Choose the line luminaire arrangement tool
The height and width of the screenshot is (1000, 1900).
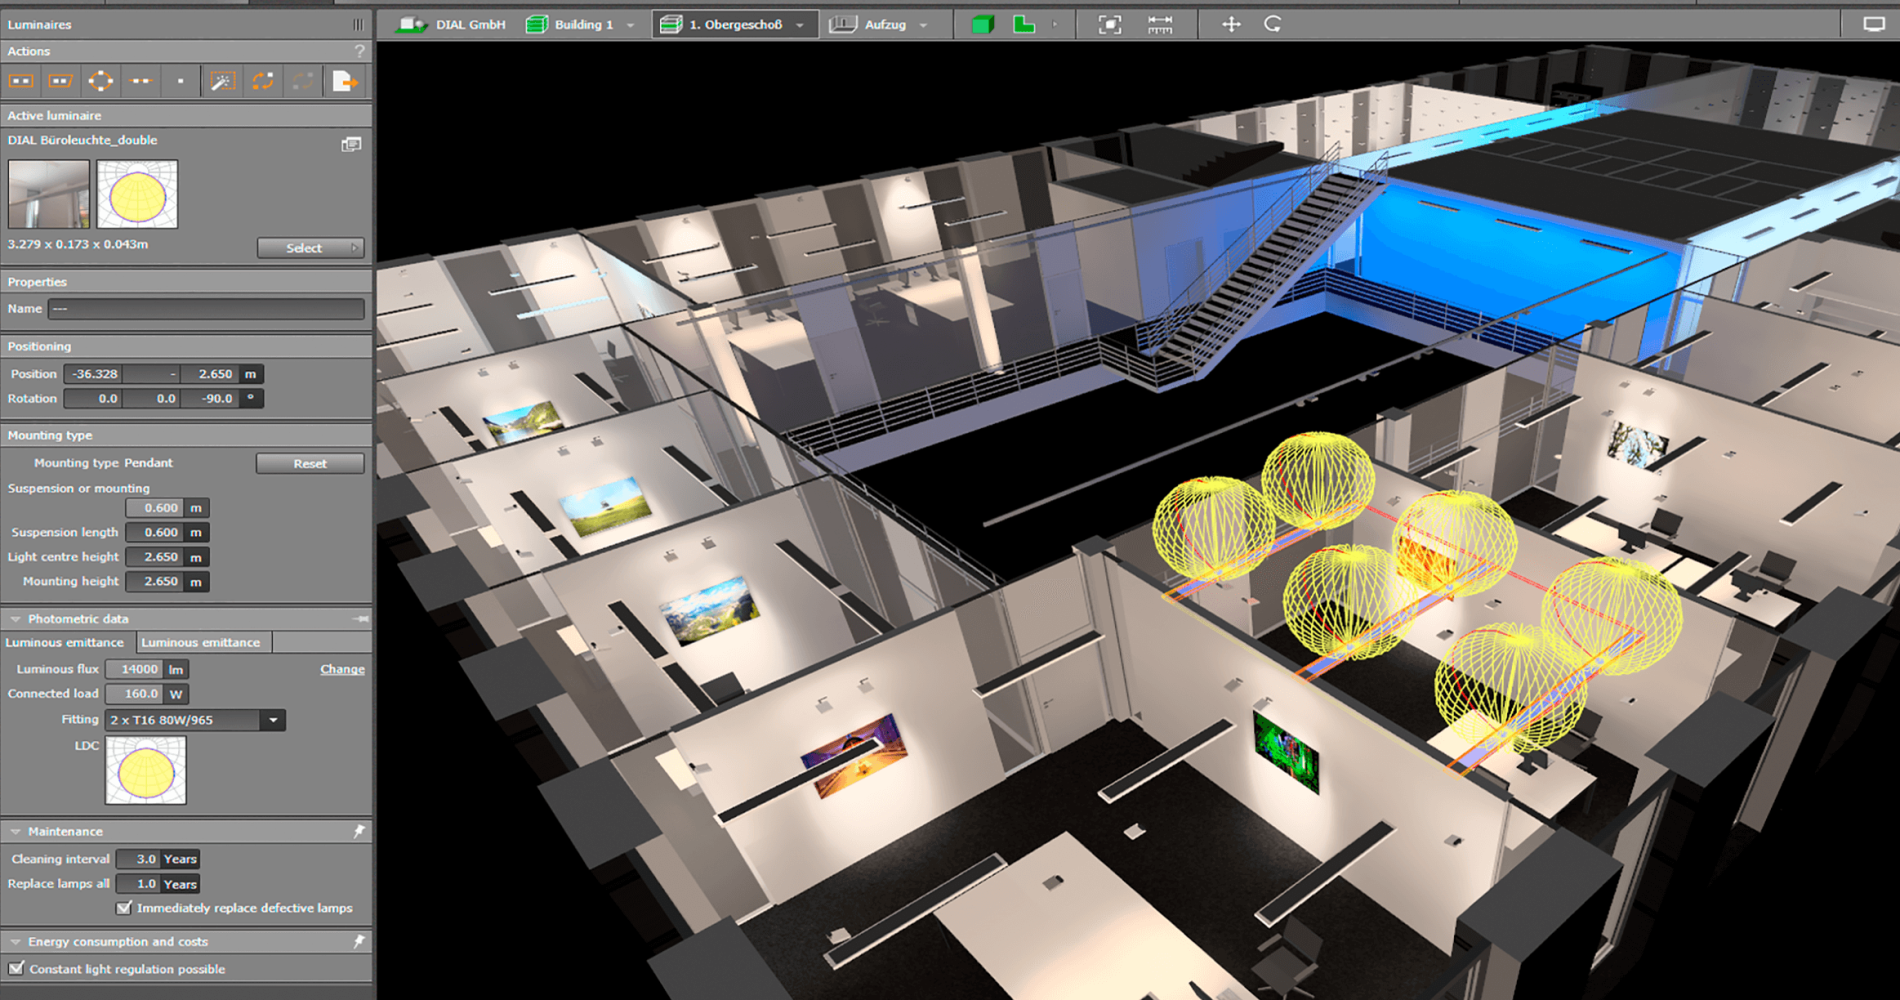click(141, 81)
